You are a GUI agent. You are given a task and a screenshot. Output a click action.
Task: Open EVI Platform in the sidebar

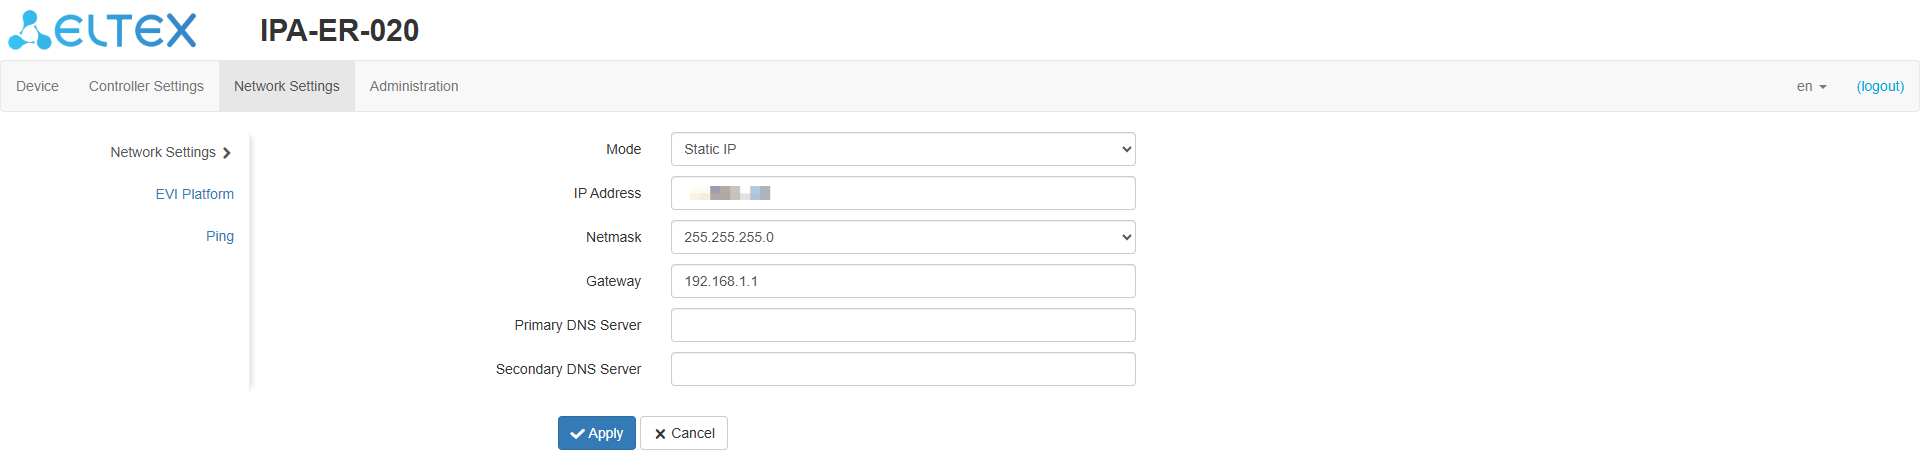coord(194,194)
